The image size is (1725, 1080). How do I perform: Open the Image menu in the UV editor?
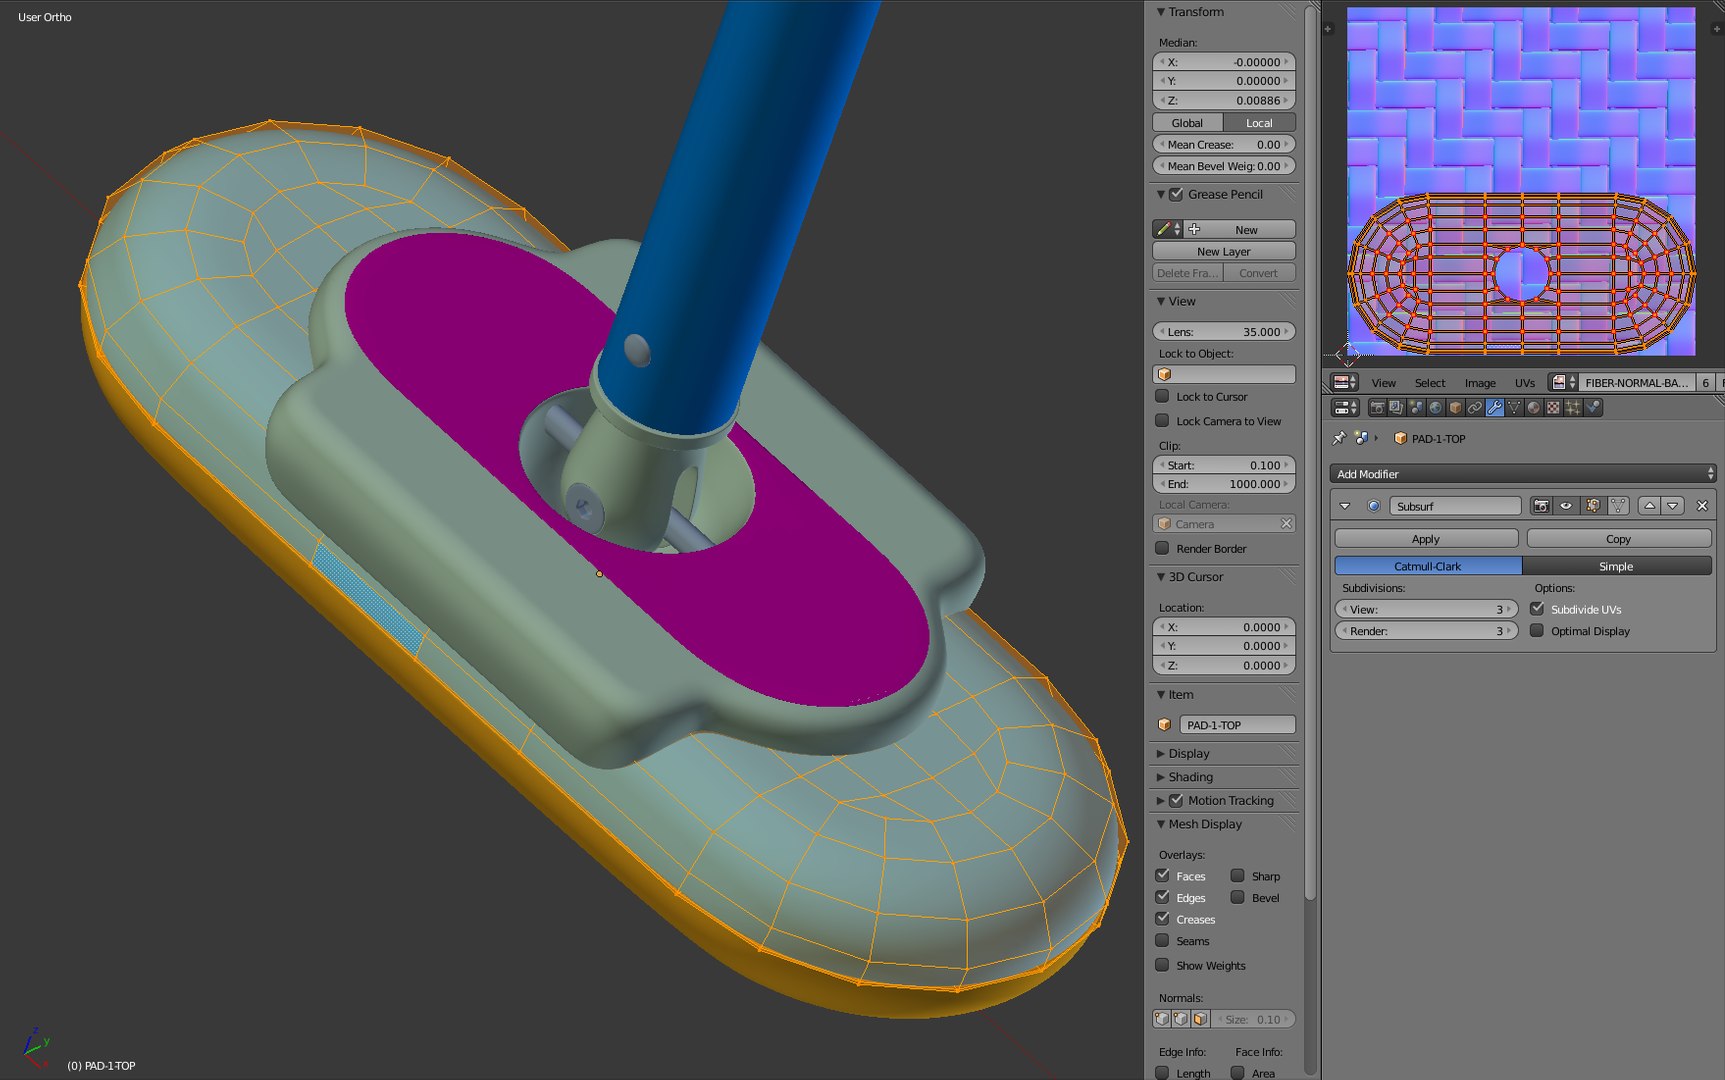click(x=1480, y=383)
